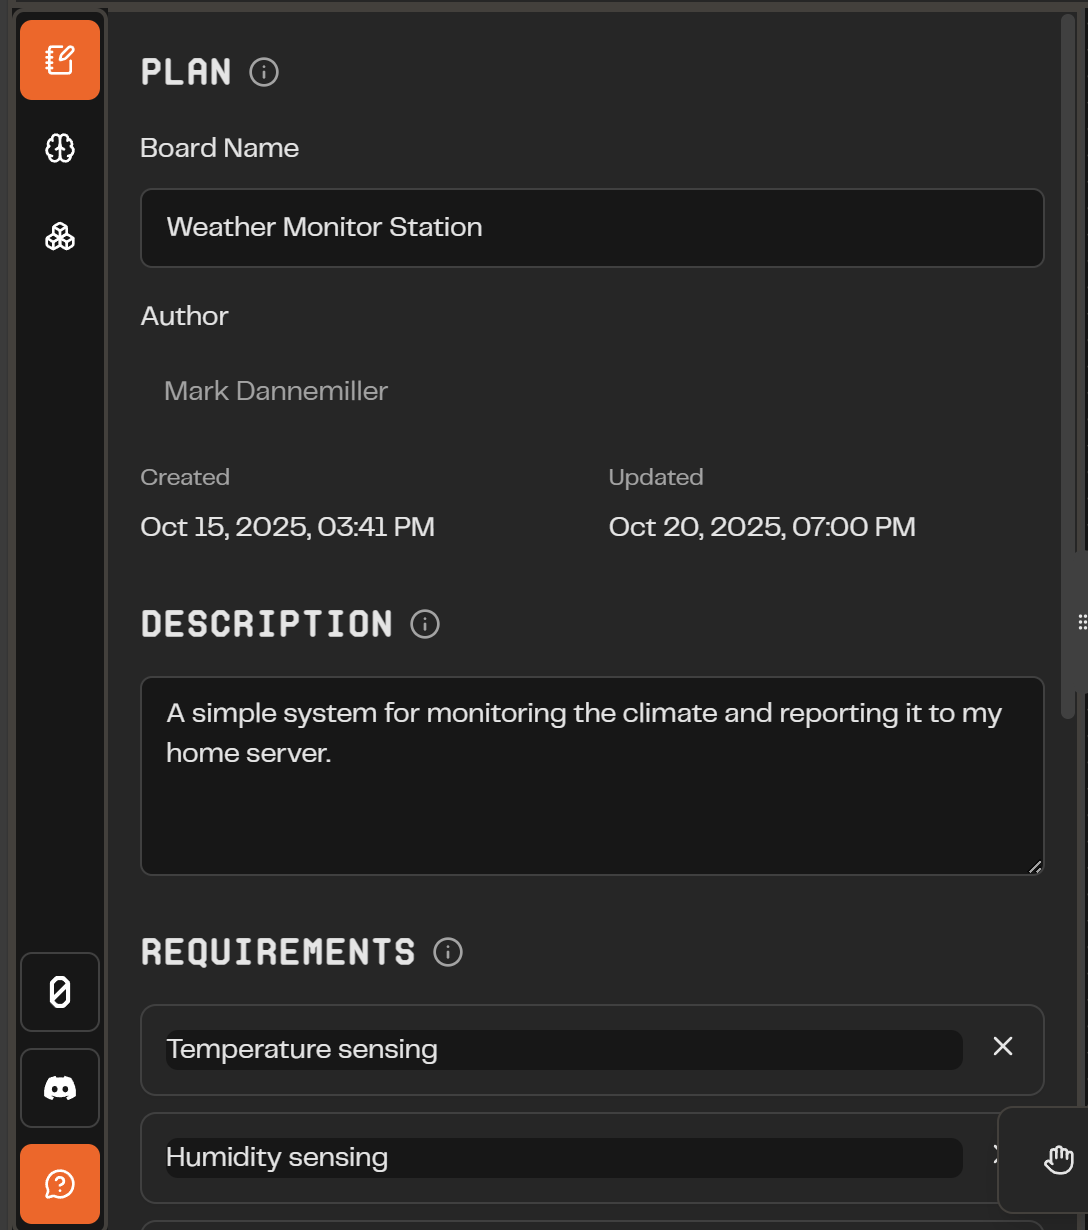Edit the Humidity sensing requirement text
The image size is (1088, 1230).
click(564, 1158)
